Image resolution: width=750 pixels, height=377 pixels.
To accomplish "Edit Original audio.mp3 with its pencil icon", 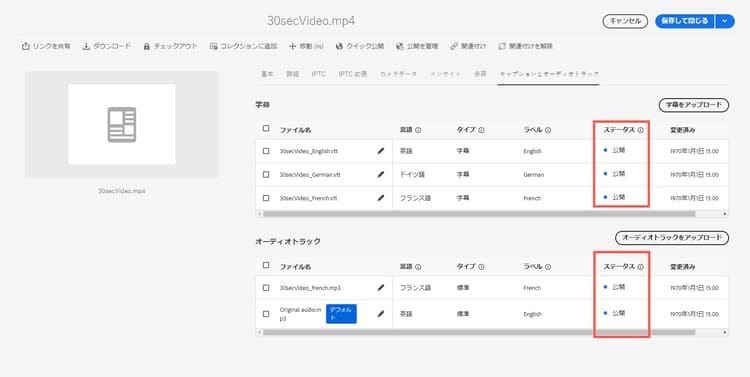I will click(x=381, y=314).
